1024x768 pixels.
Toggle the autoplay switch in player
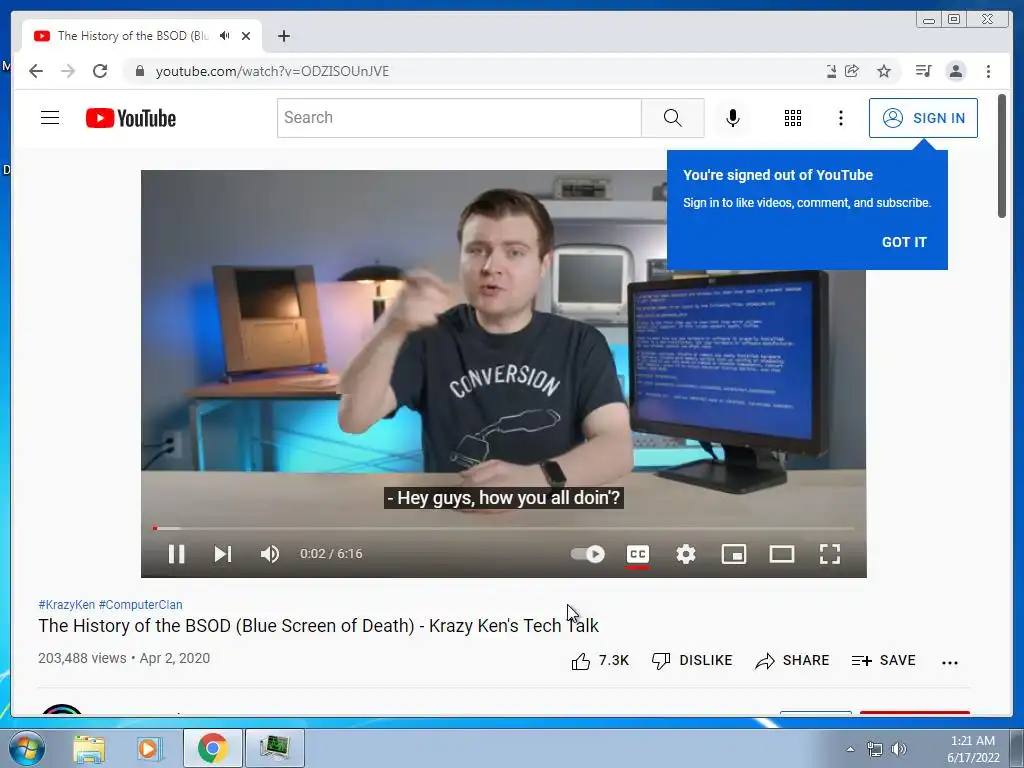tap(588, 554)
